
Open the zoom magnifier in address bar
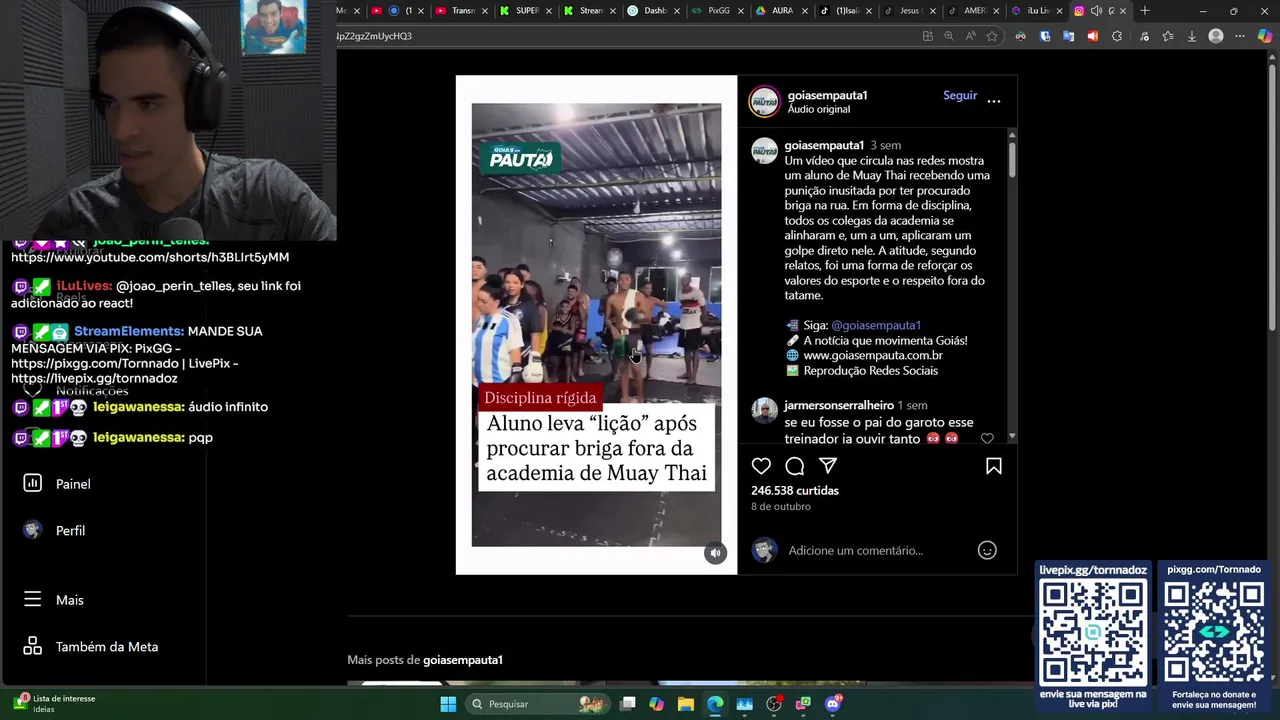(949, 36)
